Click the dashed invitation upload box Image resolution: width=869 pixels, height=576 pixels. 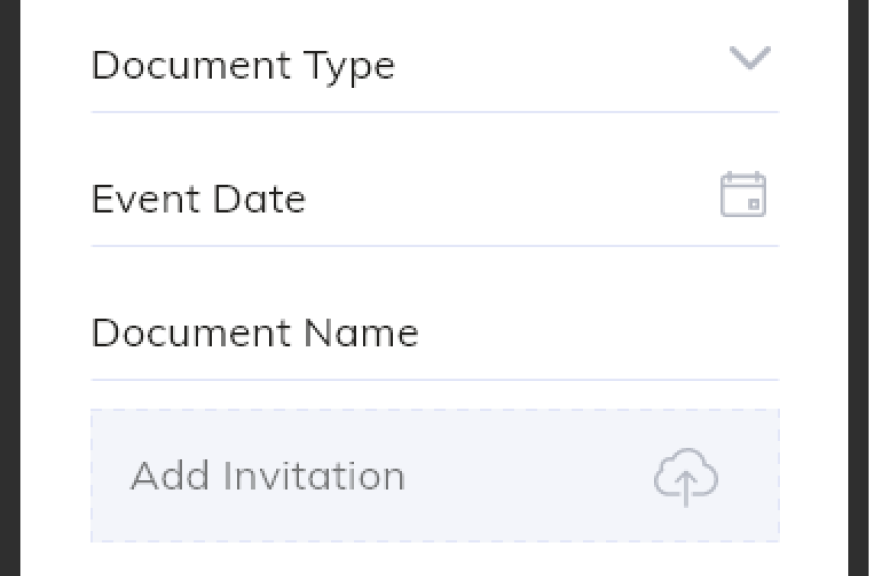click(435, 476)
